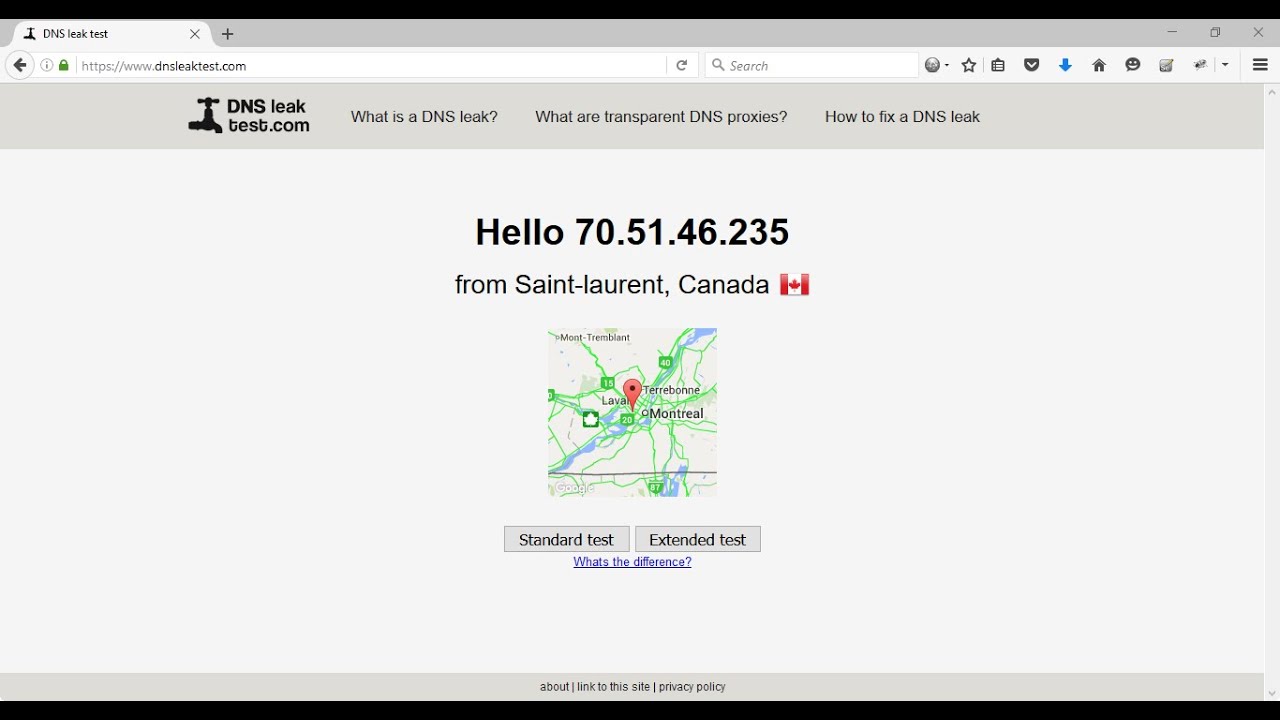1280x720 pixels.
Task: Run the Extended test
Action: [698, 540]
